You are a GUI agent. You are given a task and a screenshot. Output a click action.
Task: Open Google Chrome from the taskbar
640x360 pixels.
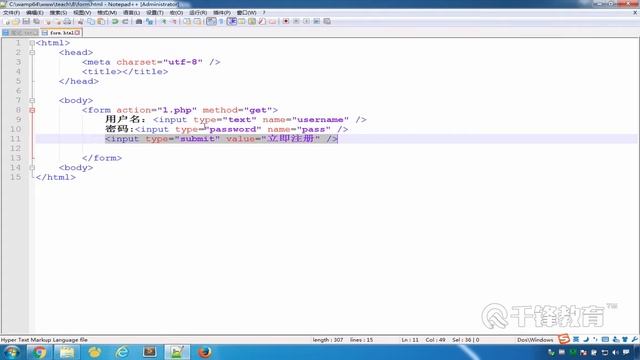40,352
